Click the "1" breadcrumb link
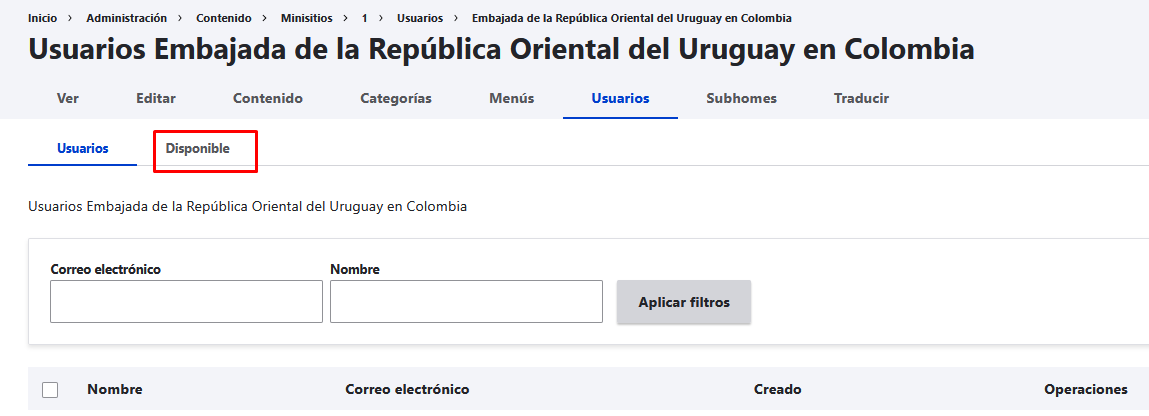This screenshot has width=1149, height=416. (365, 18)
